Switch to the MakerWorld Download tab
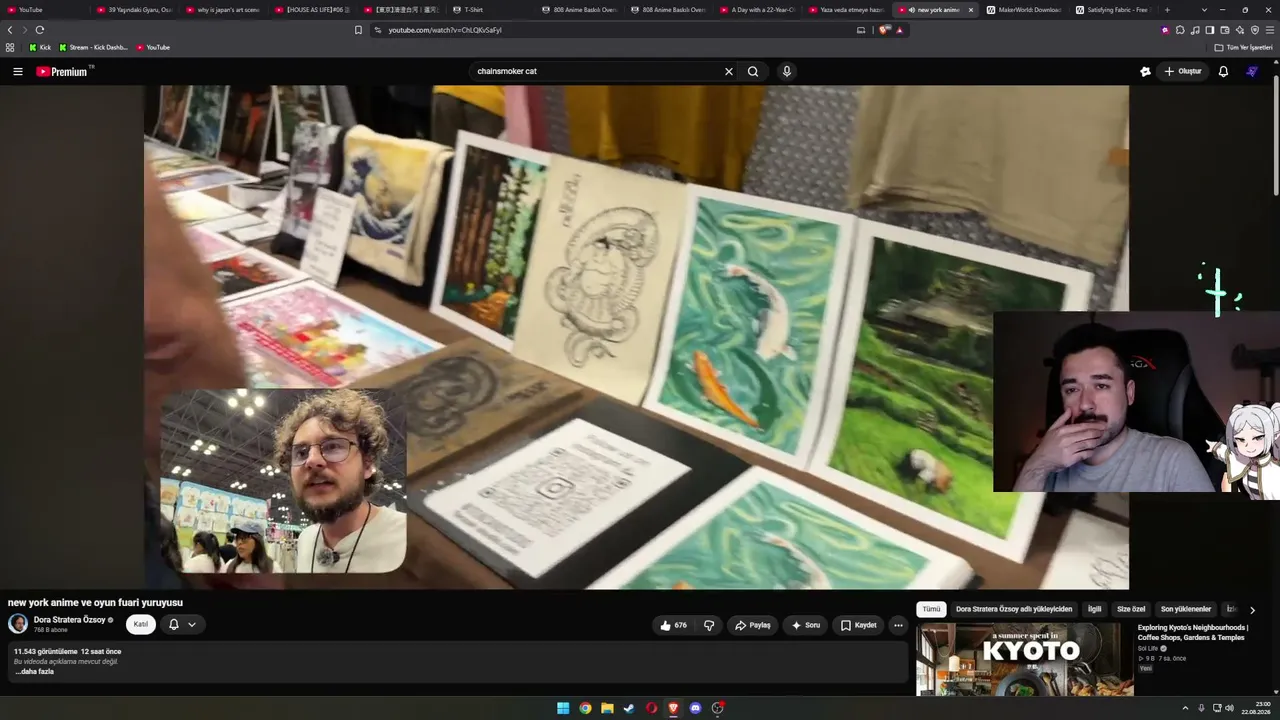The width and height of the screenshot is (1280, 720). point(1023,10)
